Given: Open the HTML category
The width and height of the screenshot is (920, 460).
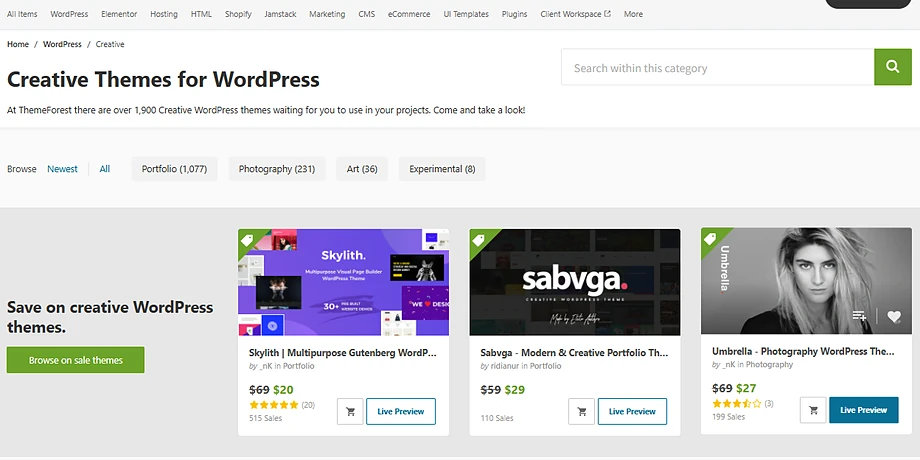Looking at the screenshot, I should pos(201,14).
